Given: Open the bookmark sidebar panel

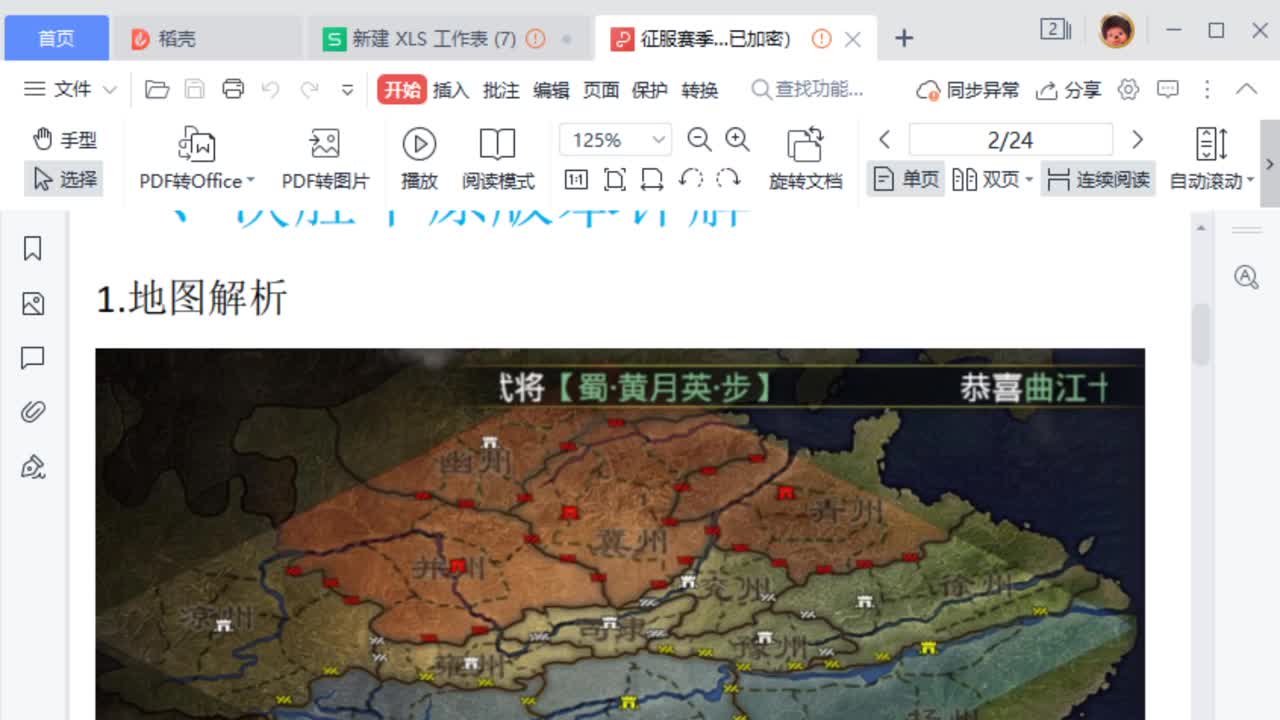Looking at the screenshot, I should (x=33, y=249).
